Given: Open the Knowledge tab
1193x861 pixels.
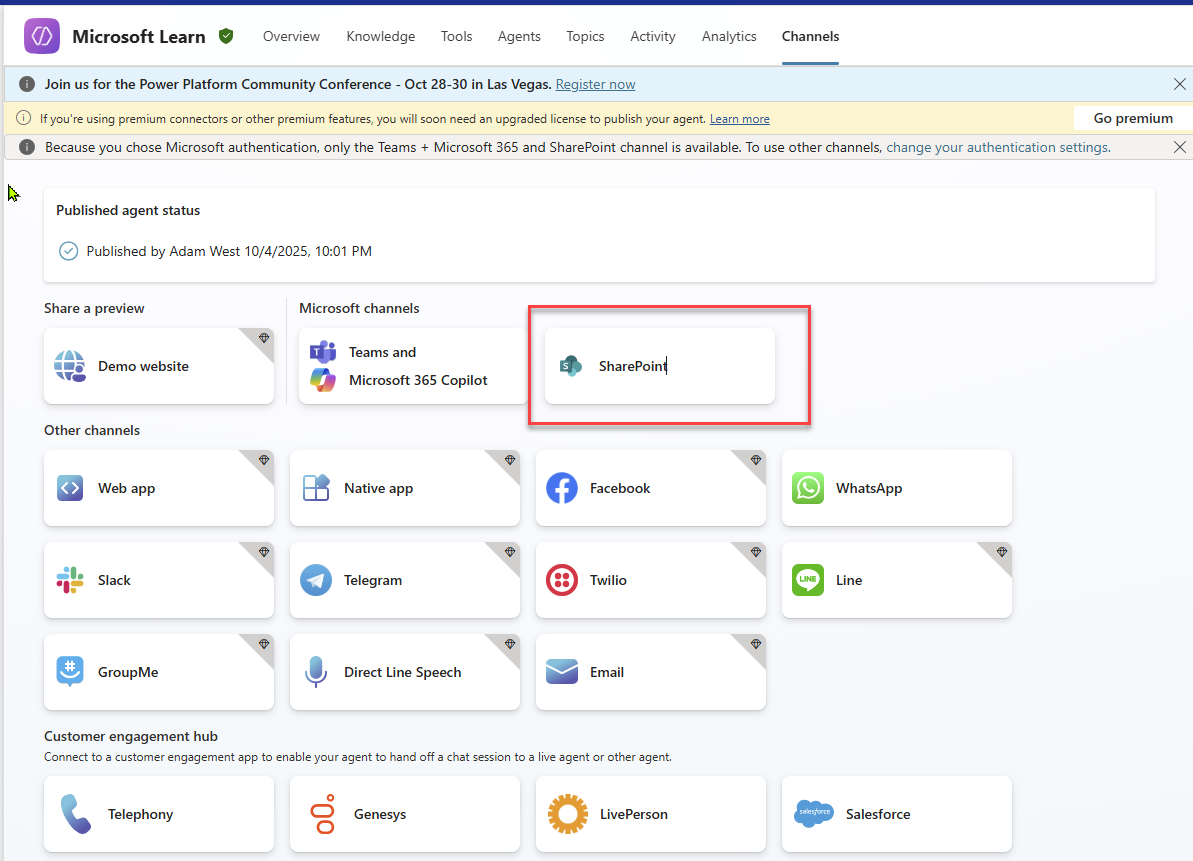Looking at the screenshot, I should (x=381, y=36).
